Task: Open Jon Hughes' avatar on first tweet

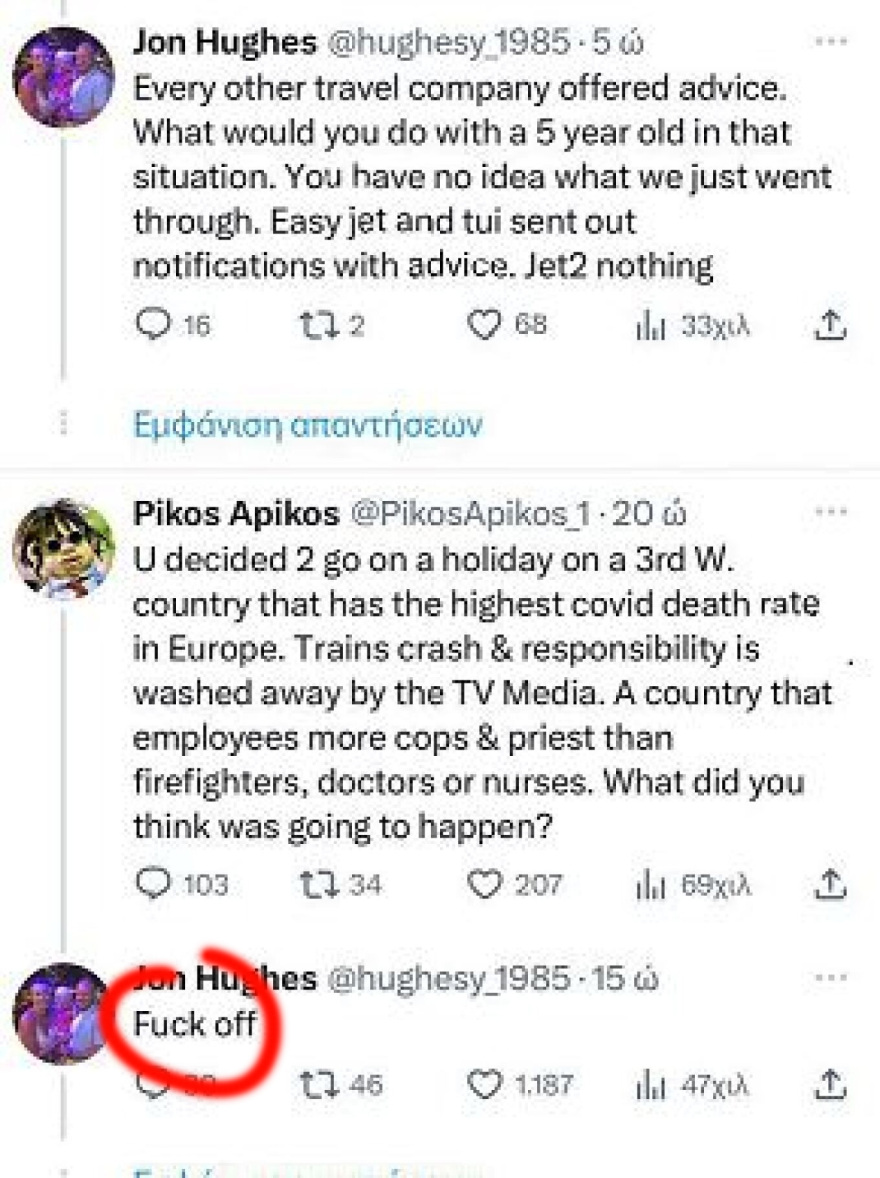Action: (64, 77)
